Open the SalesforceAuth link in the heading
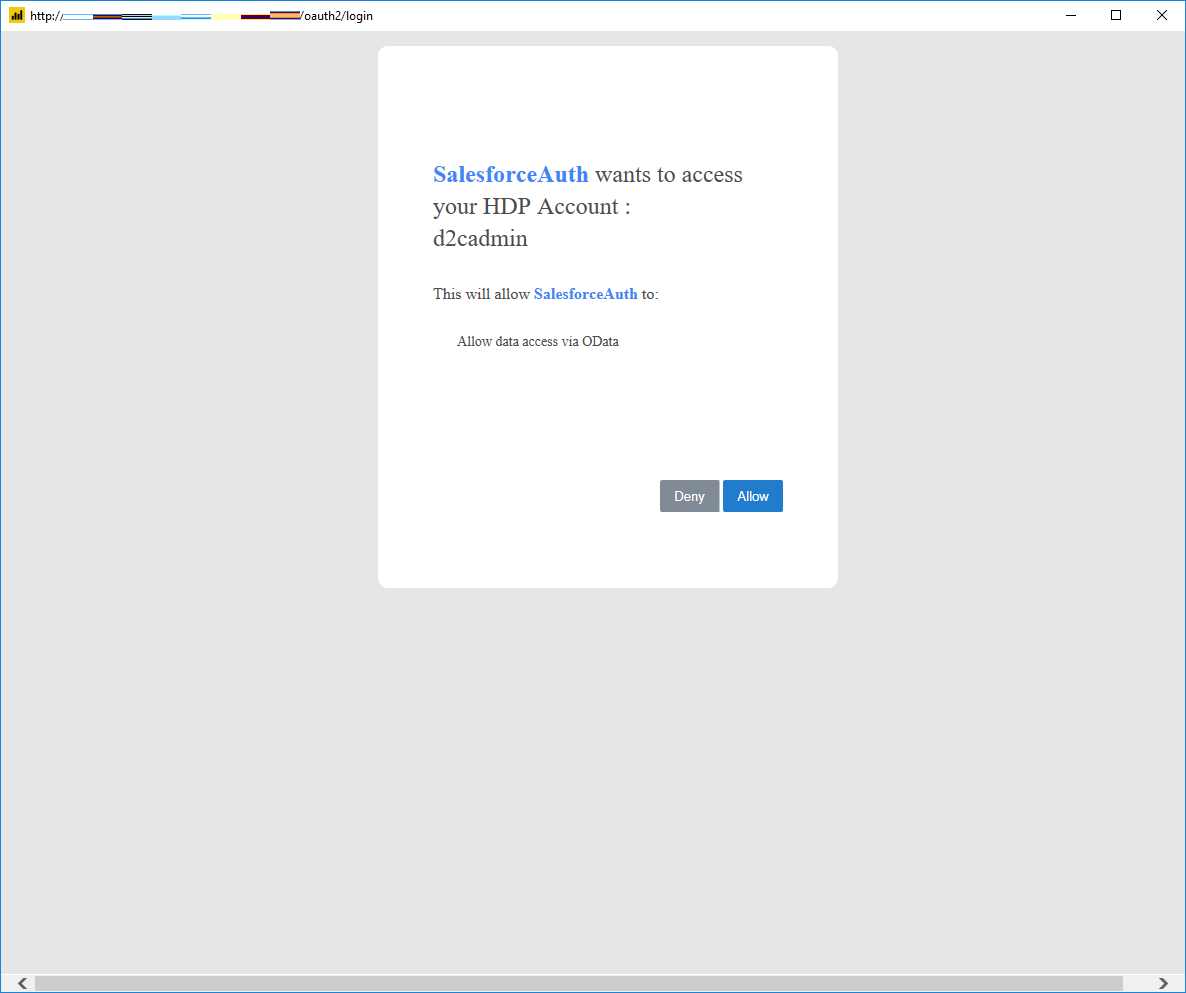 510,174
